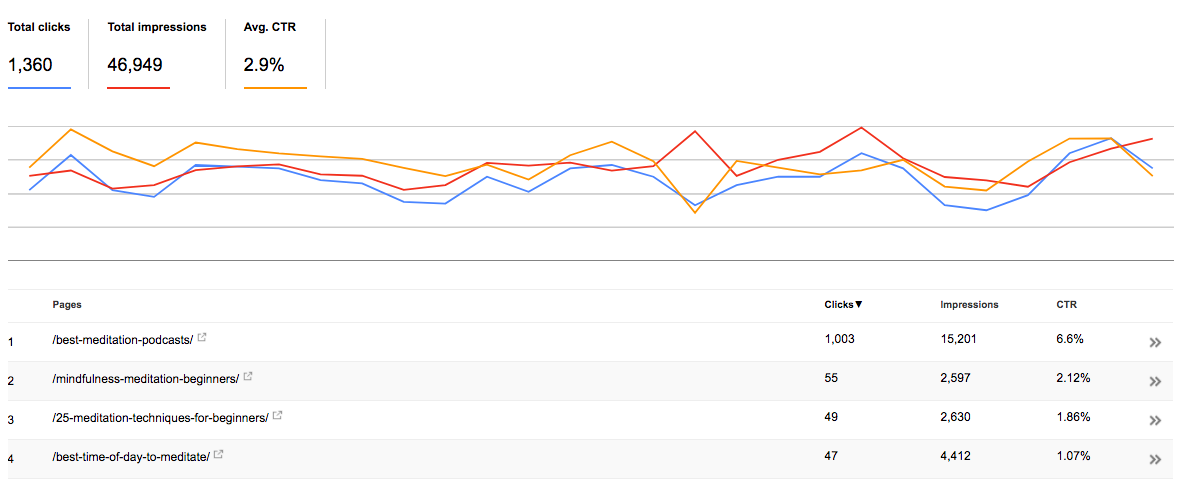Open the /mindfulness-meditation-beginners/ page link
The width and height of the screenshot is (1183, 482).
point(145,379)
